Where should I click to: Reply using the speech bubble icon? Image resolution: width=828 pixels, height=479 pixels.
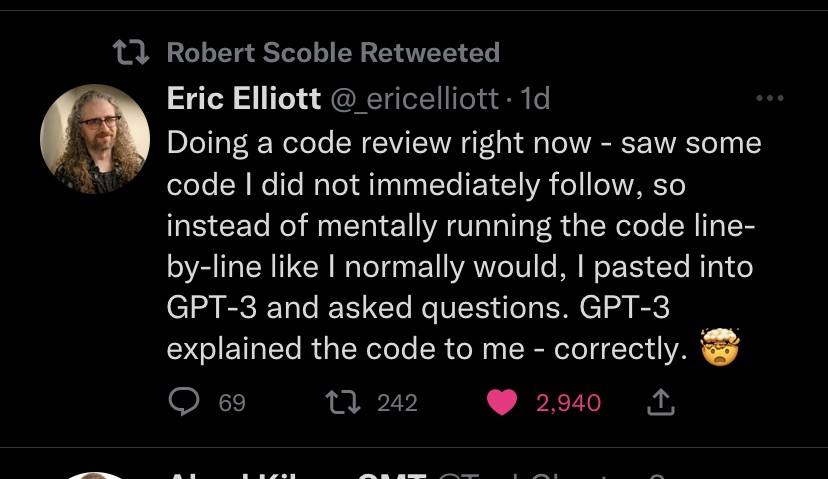coord(184,402)
